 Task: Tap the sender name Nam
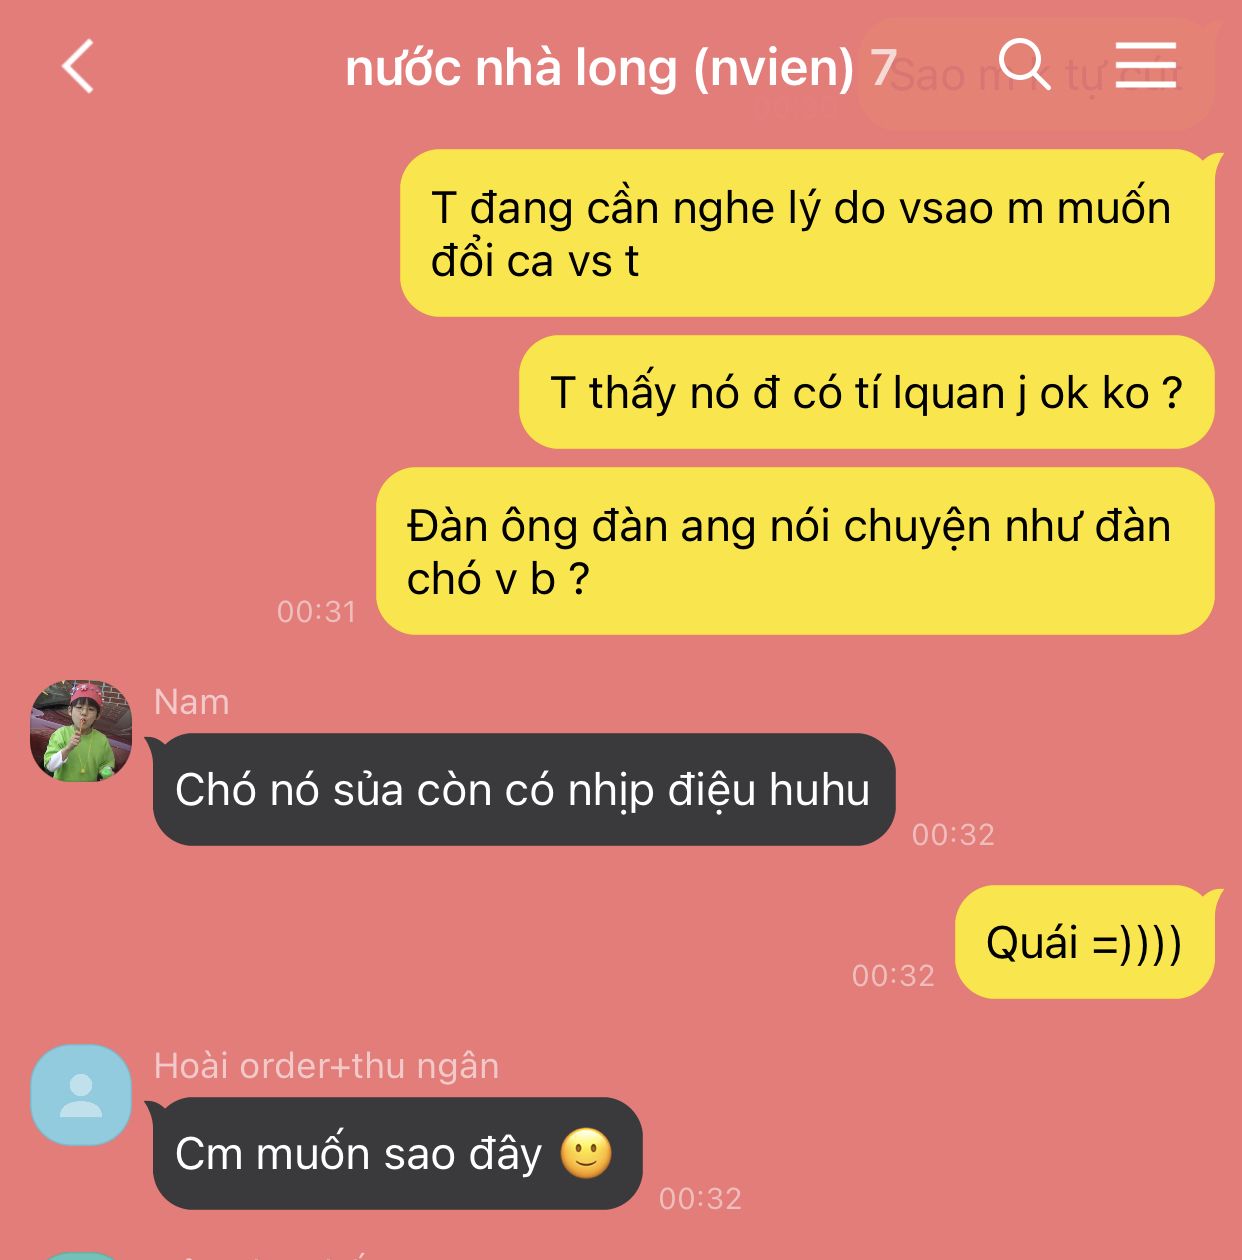[192, 702]
